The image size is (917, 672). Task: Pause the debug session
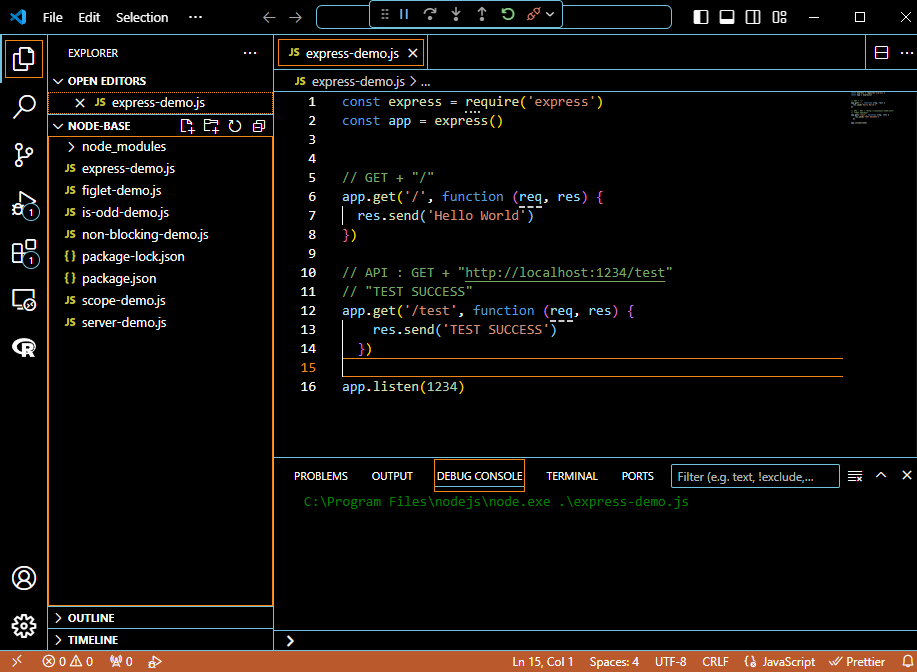click(404, 14)
